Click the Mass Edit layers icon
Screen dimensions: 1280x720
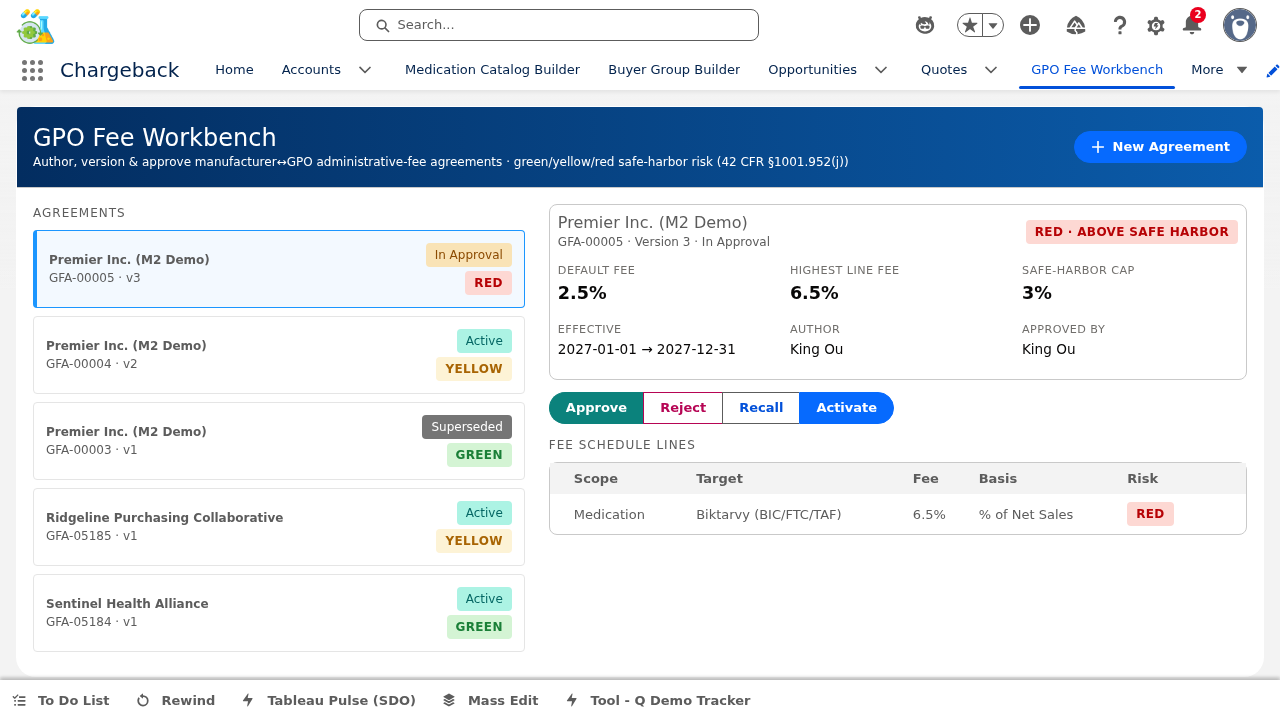pyautogui.click(x=449, y=700)
